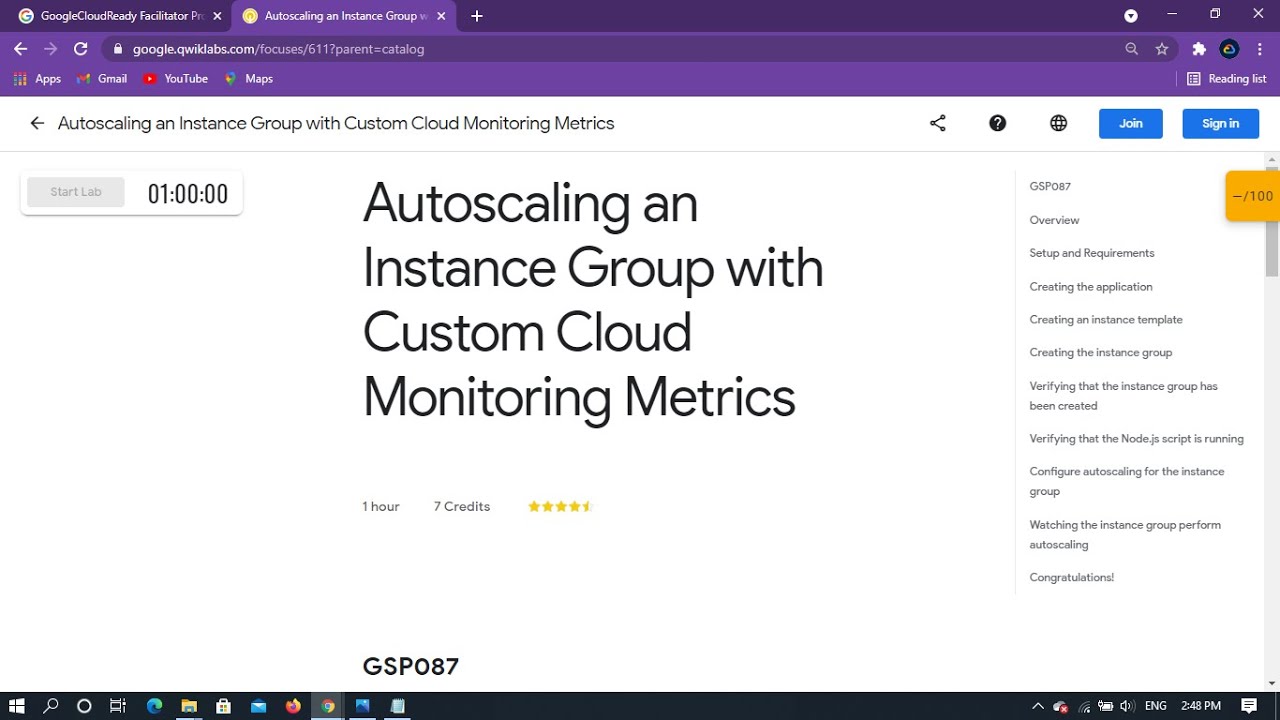Click the address bar zoom magnifier icon
1280x720 pixels.
(x=1132, y=49)
